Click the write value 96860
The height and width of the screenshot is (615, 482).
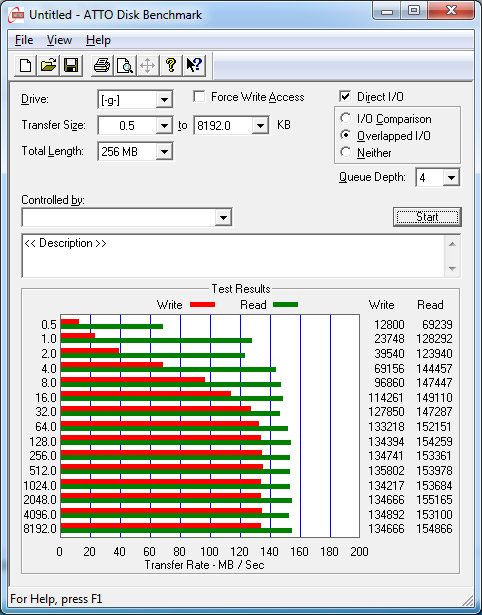[x=389, y=383]
